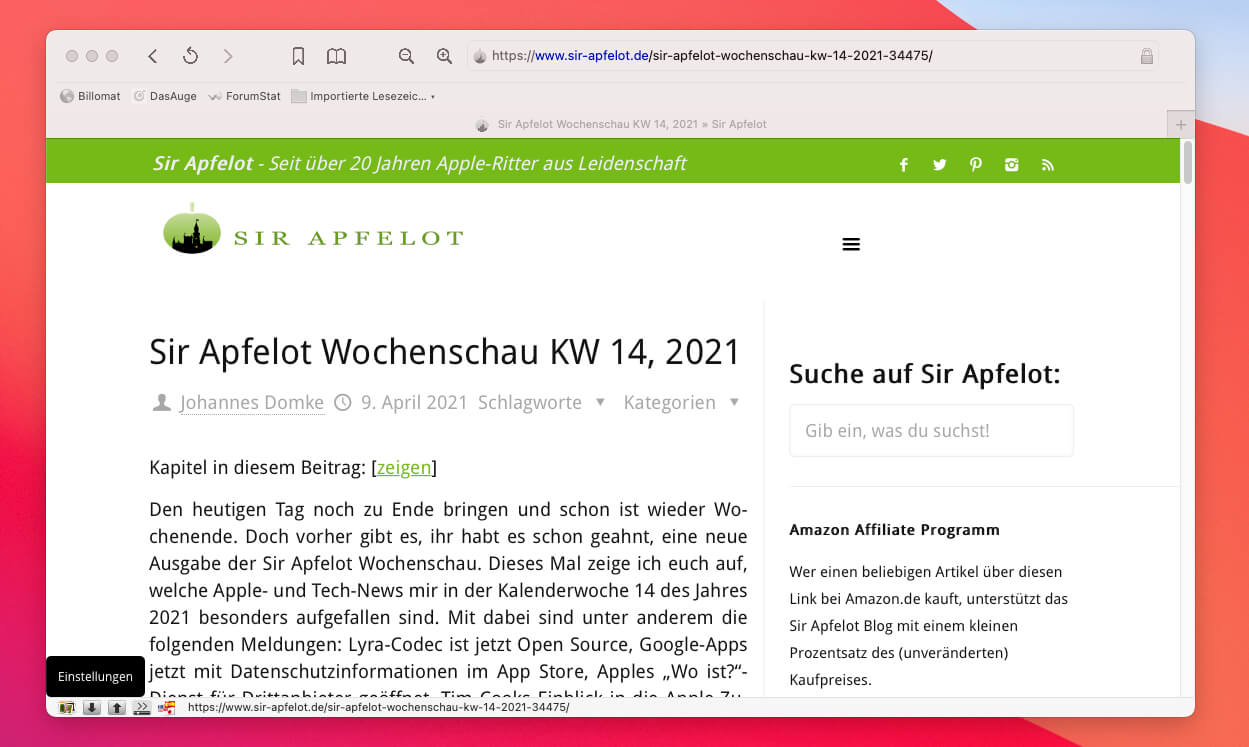Open Sir Apfelot's Facebook page icon

(903, 165)
